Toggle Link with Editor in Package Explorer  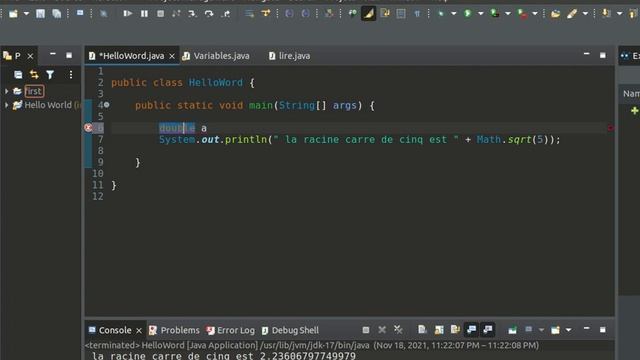(34, 75)
